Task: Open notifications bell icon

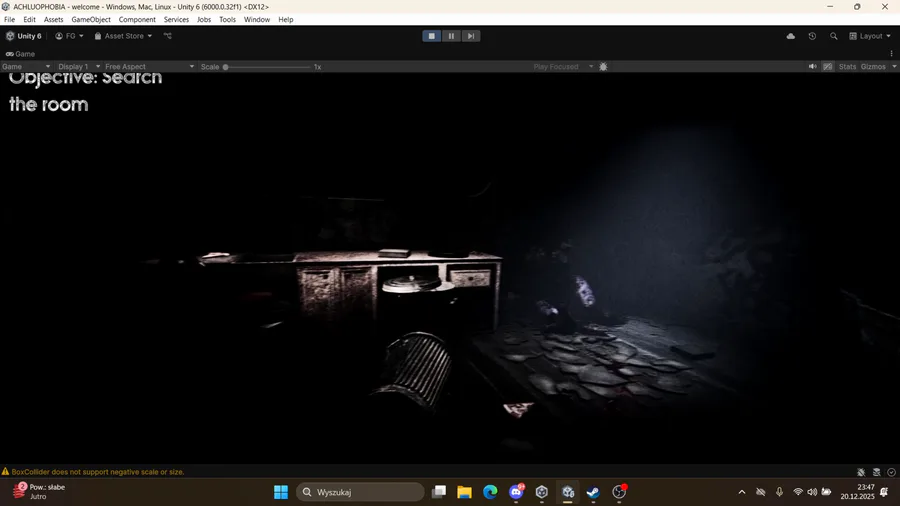Action: pyautogui.click(x=884, y=492)
